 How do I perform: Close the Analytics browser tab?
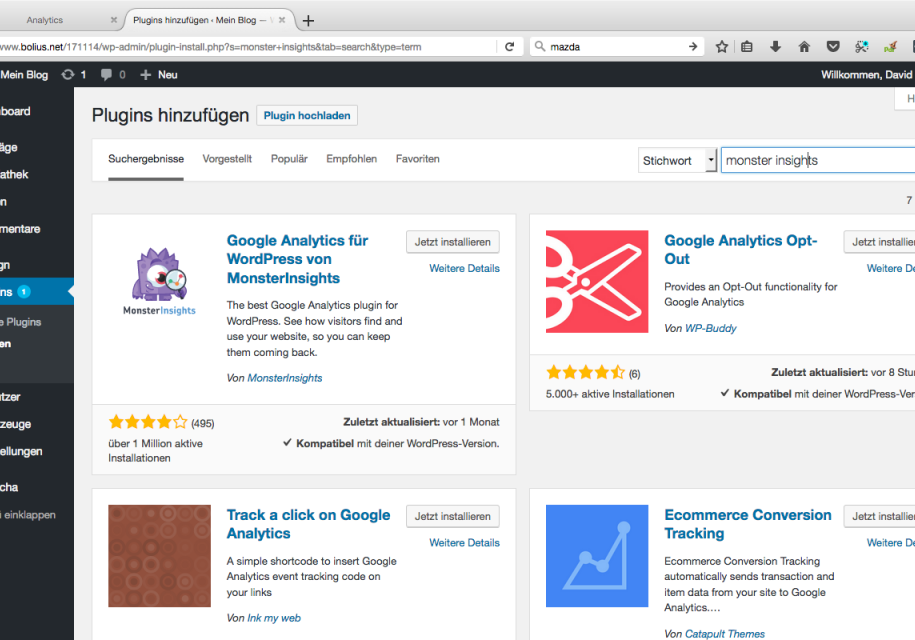point(114,20)
